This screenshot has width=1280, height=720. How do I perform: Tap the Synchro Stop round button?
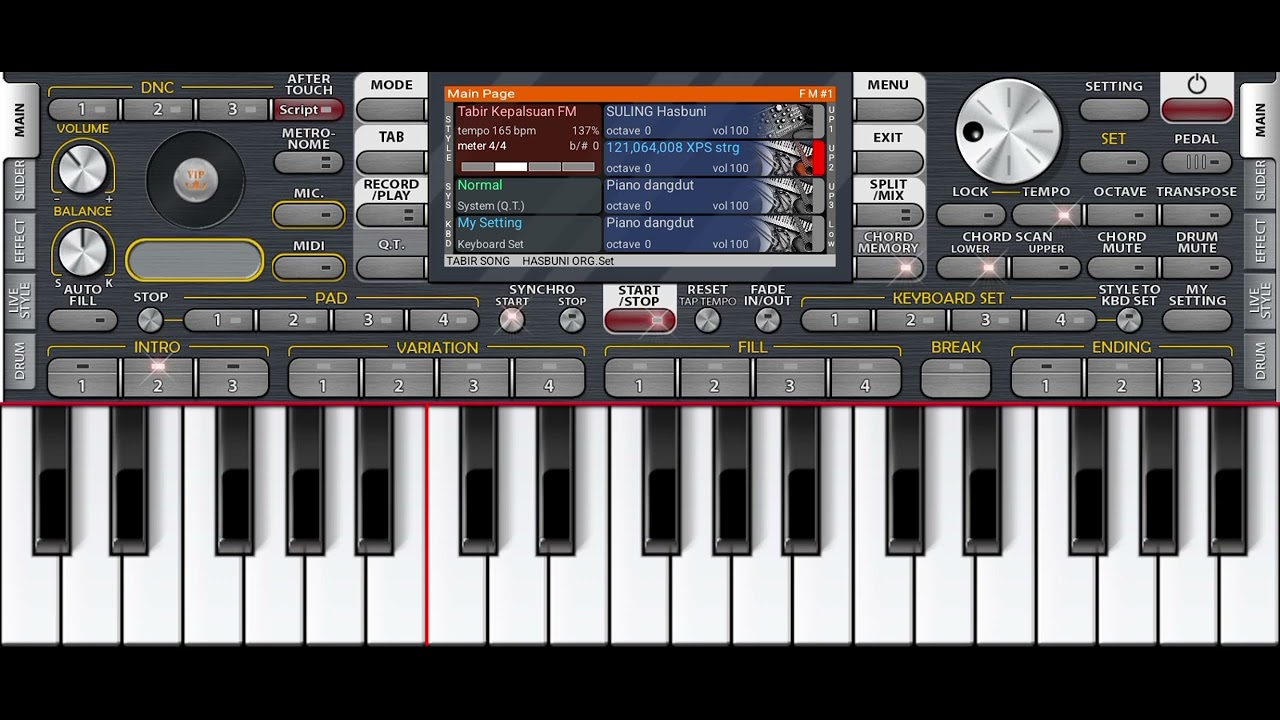572,320
